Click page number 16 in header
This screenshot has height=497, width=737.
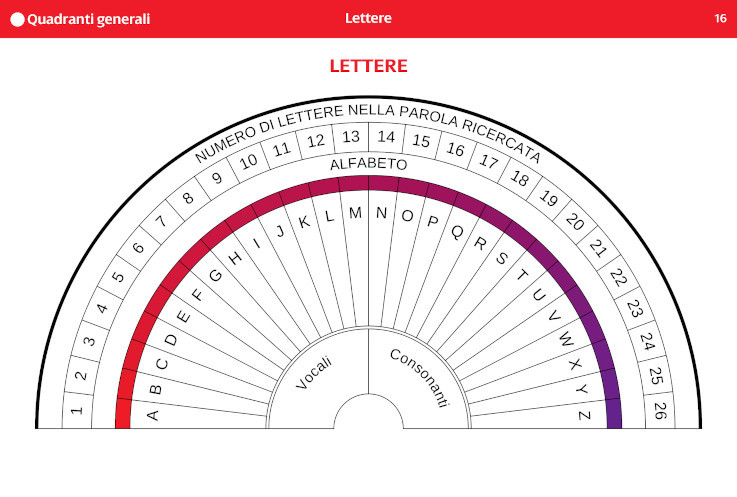pyautogui.click(x=720, y=19)
